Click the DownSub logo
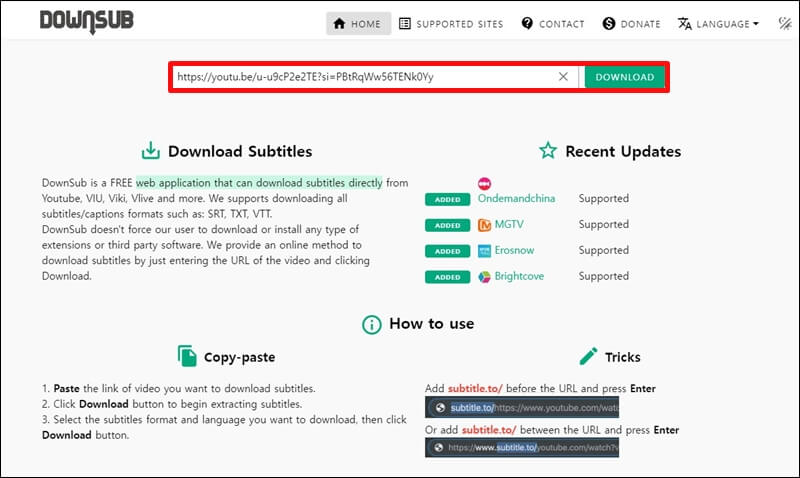Screen dimensions: 800x478 [87, 21]
